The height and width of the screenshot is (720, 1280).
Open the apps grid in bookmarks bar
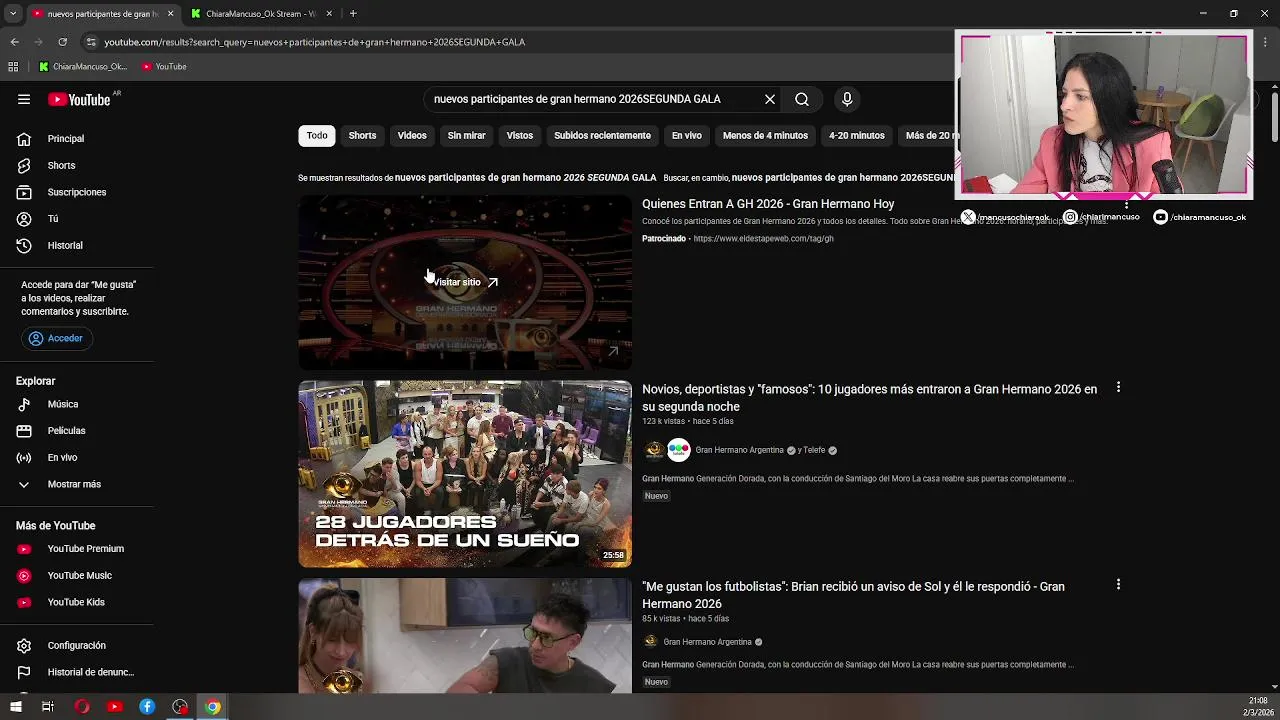point(13,67)
